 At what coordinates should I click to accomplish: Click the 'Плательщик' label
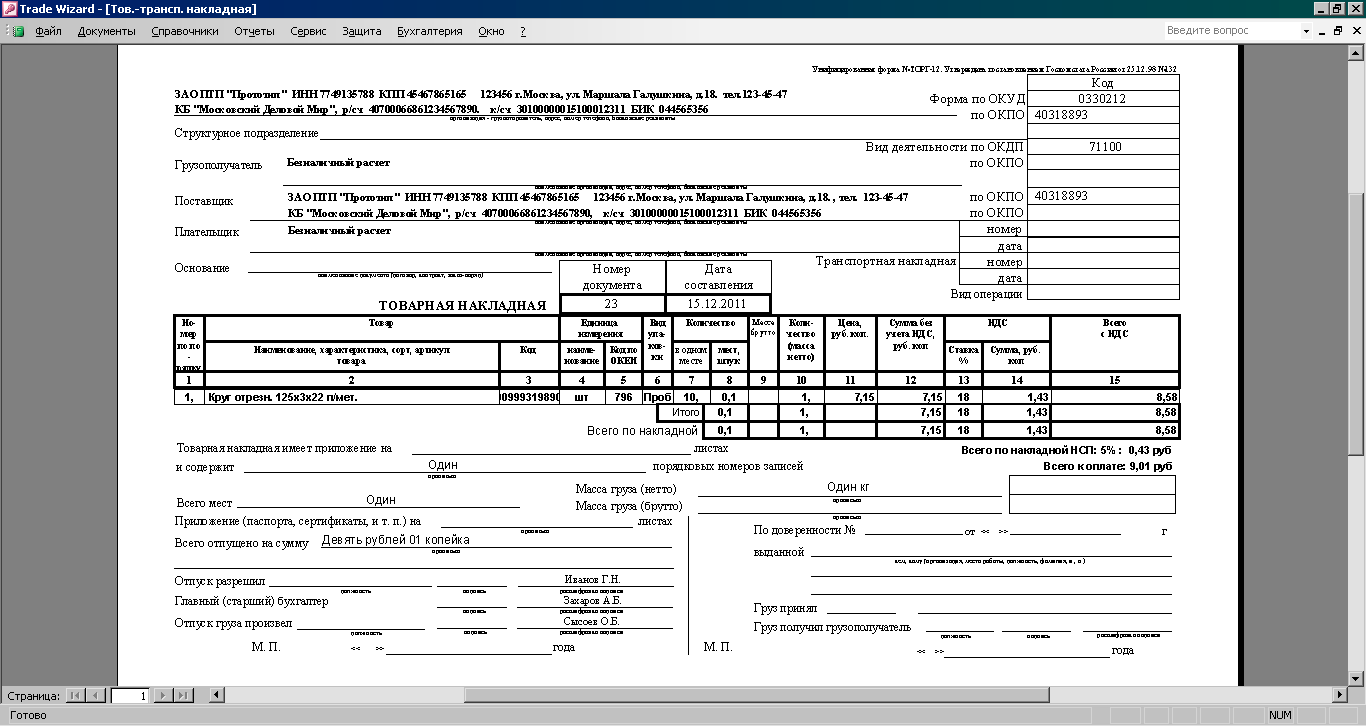207,232
